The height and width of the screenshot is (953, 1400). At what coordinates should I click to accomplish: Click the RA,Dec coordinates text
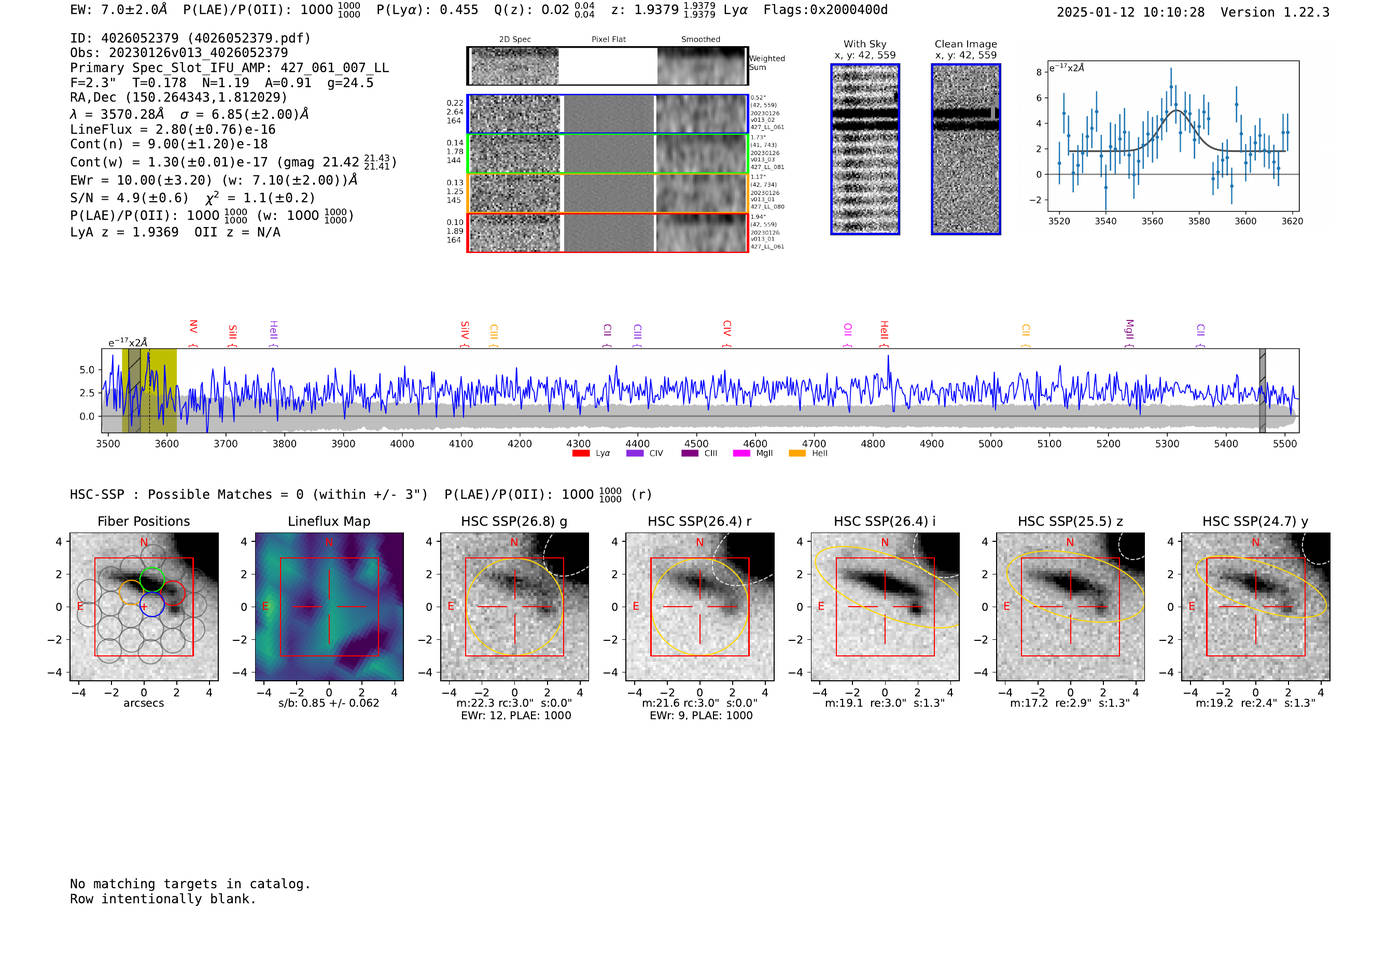click(x=178, y=97)
